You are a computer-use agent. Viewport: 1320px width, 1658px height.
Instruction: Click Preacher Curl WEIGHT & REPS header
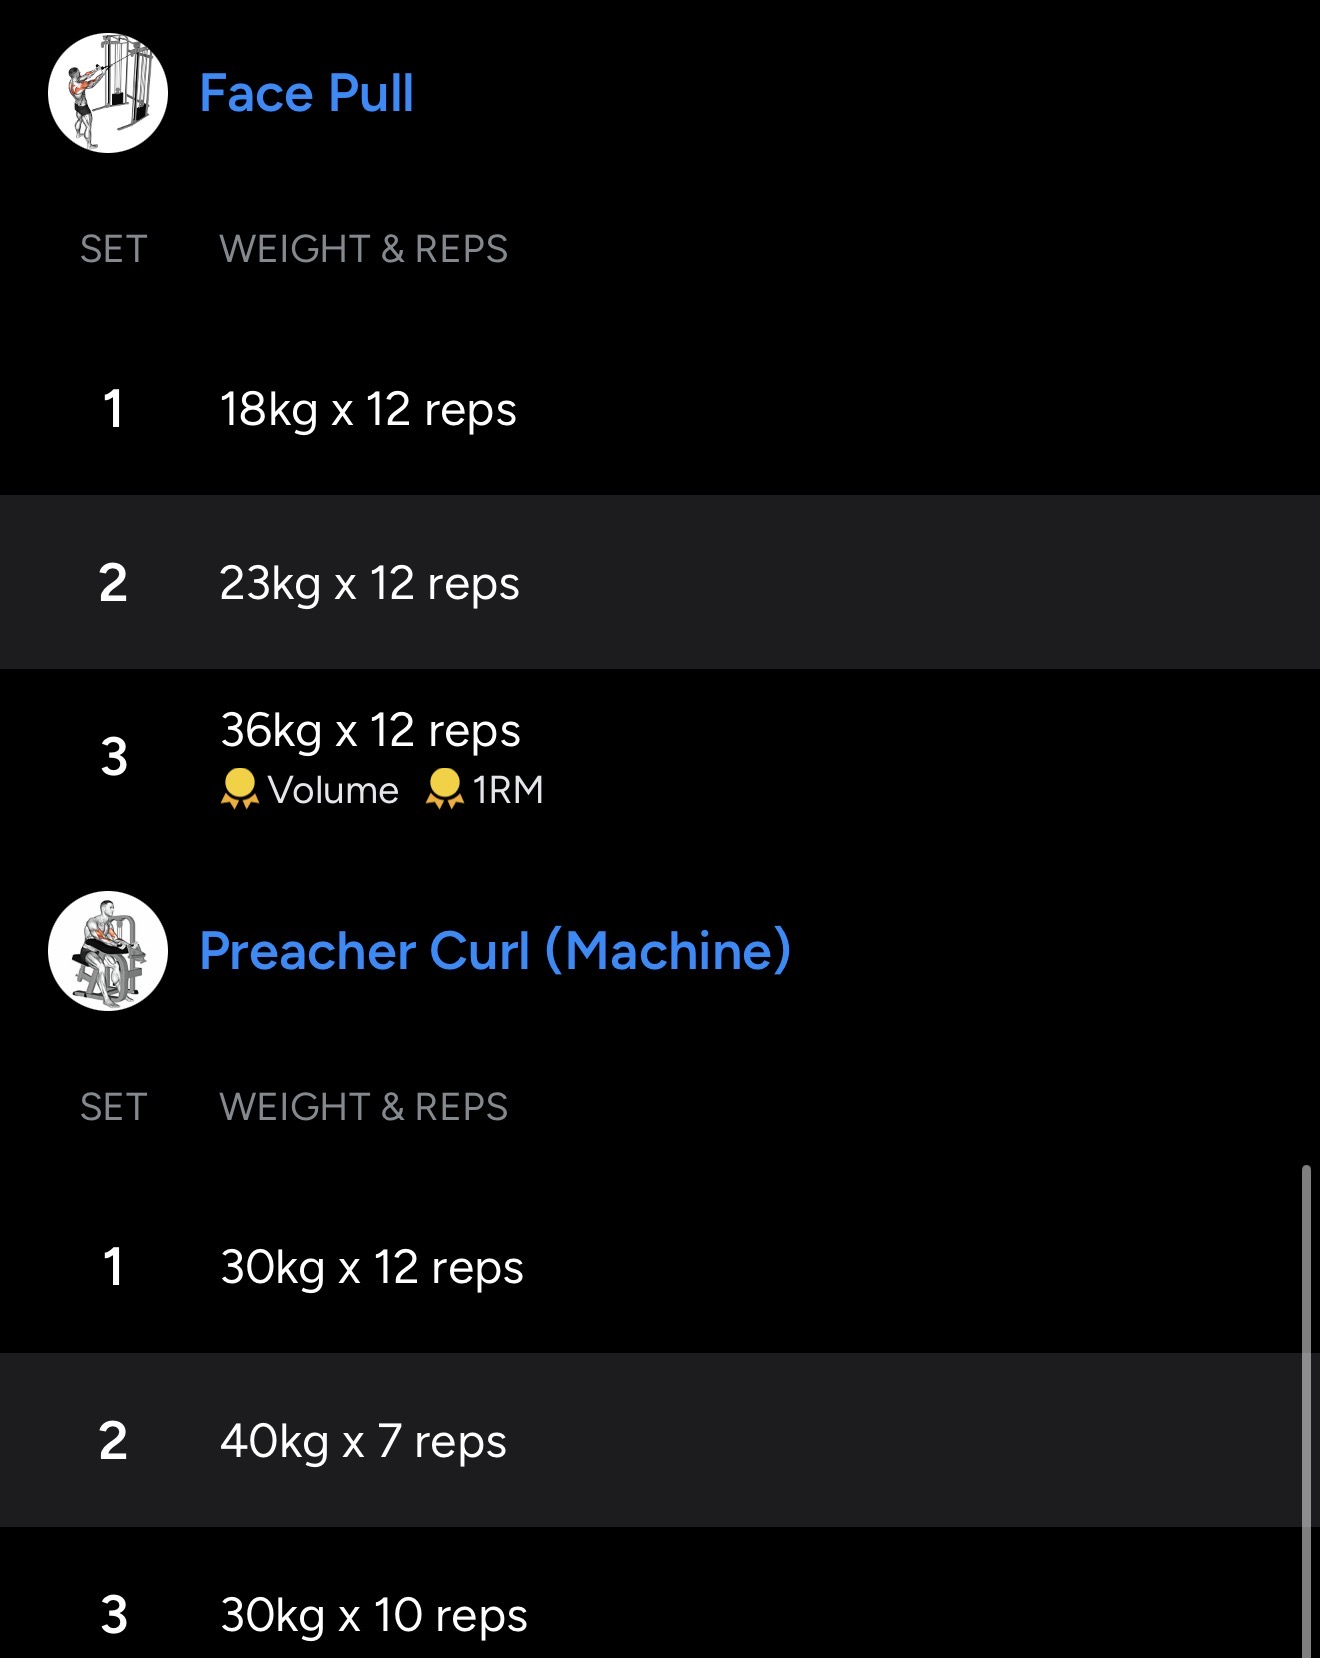pos(364,1107)
